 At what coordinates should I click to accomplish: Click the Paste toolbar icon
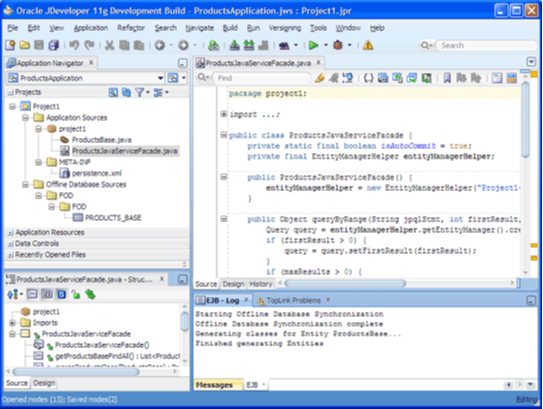tap(139, 45)
